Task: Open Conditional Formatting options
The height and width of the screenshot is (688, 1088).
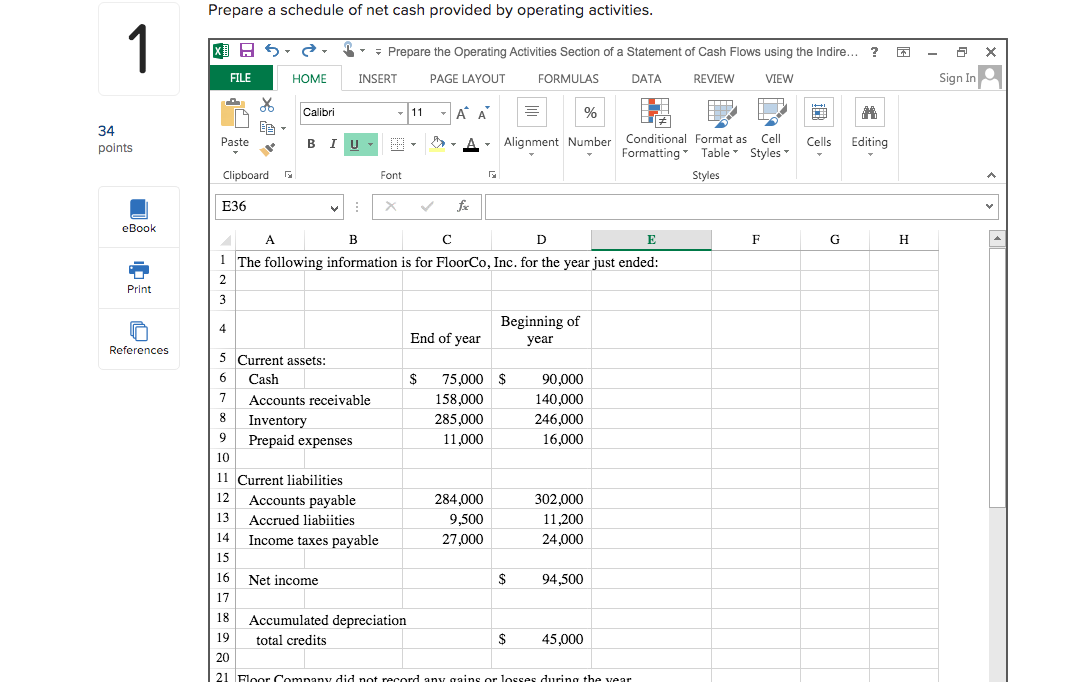Action: (655, 130)
